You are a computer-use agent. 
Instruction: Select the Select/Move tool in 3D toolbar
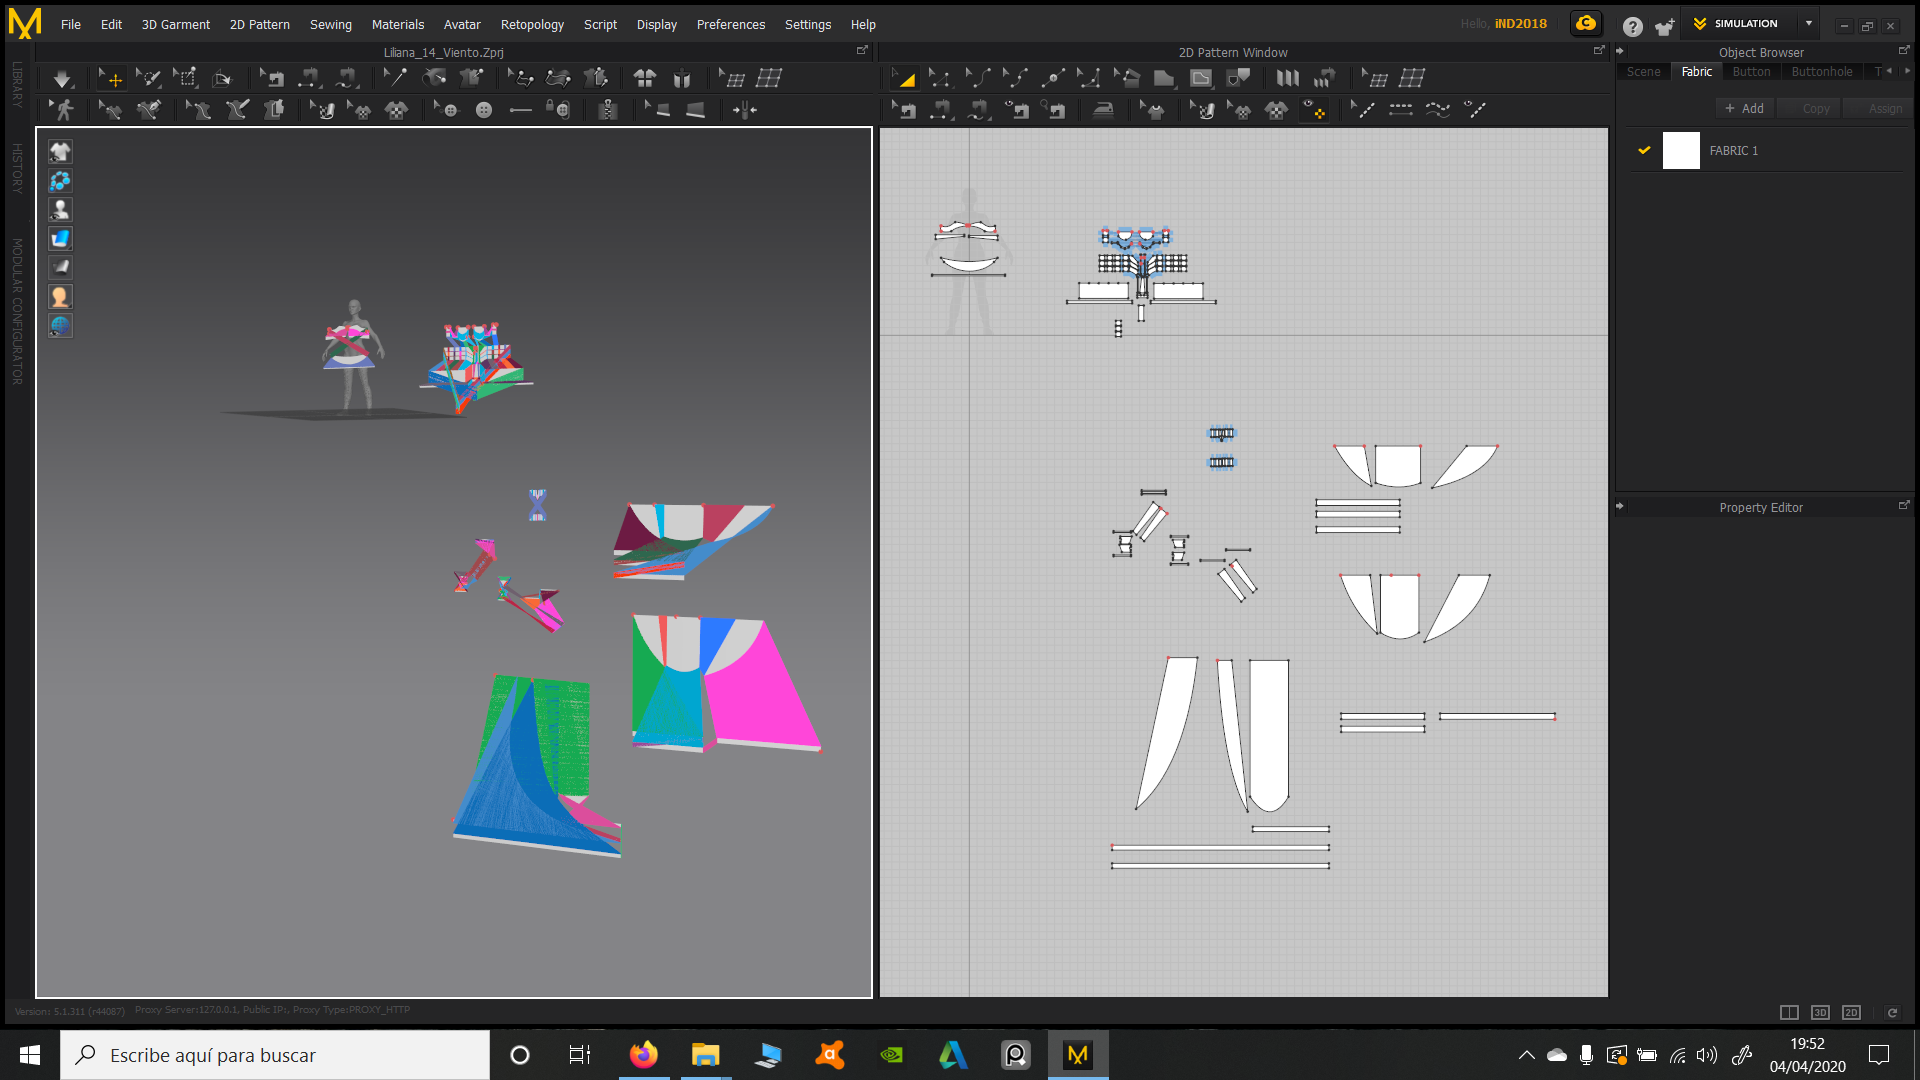[110, 78]
